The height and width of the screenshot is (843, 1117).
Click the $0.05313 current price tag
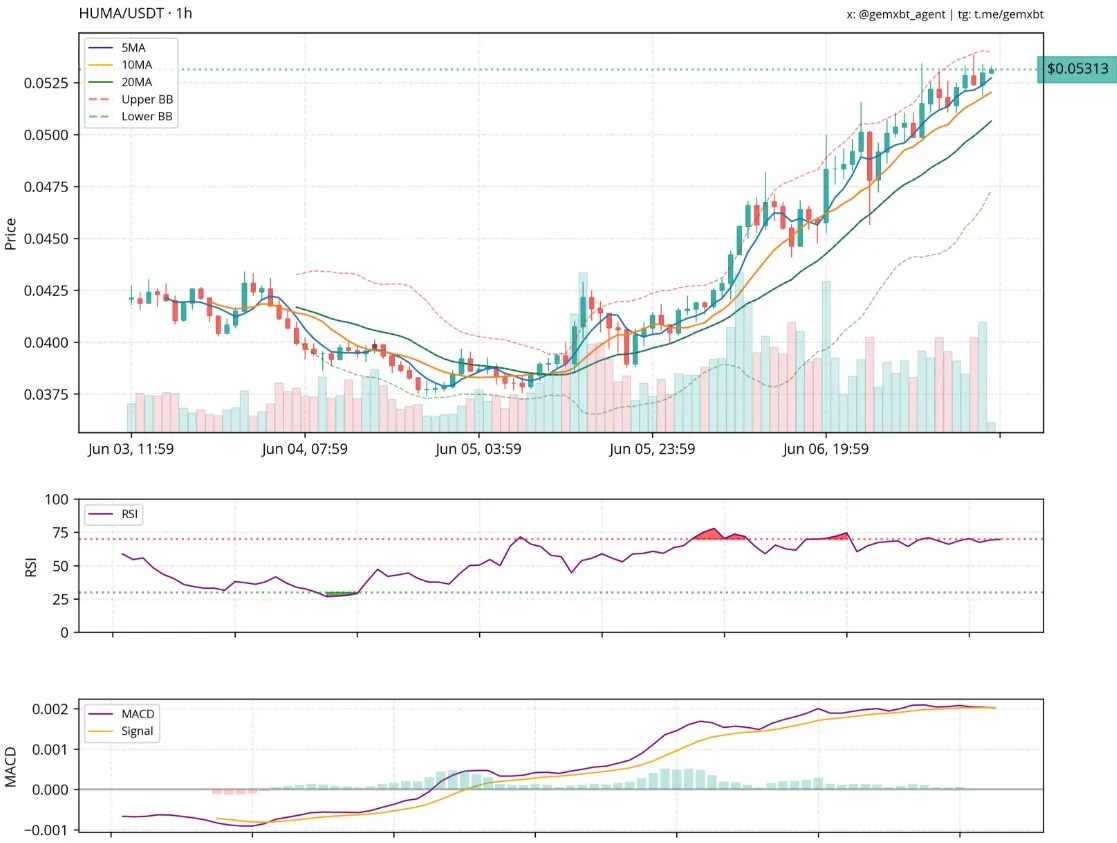(x=1076, y=69)
